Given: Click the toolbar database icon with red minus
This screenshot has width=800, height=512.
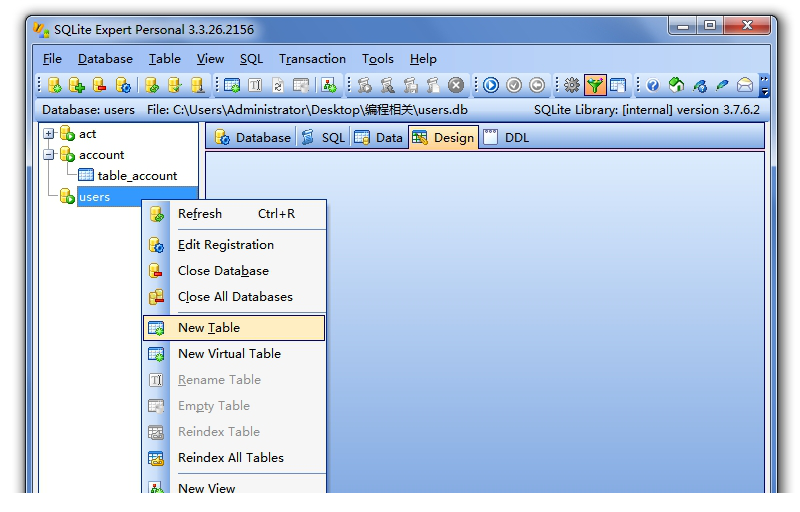Looking at the screenshot, I should point(99,85).
